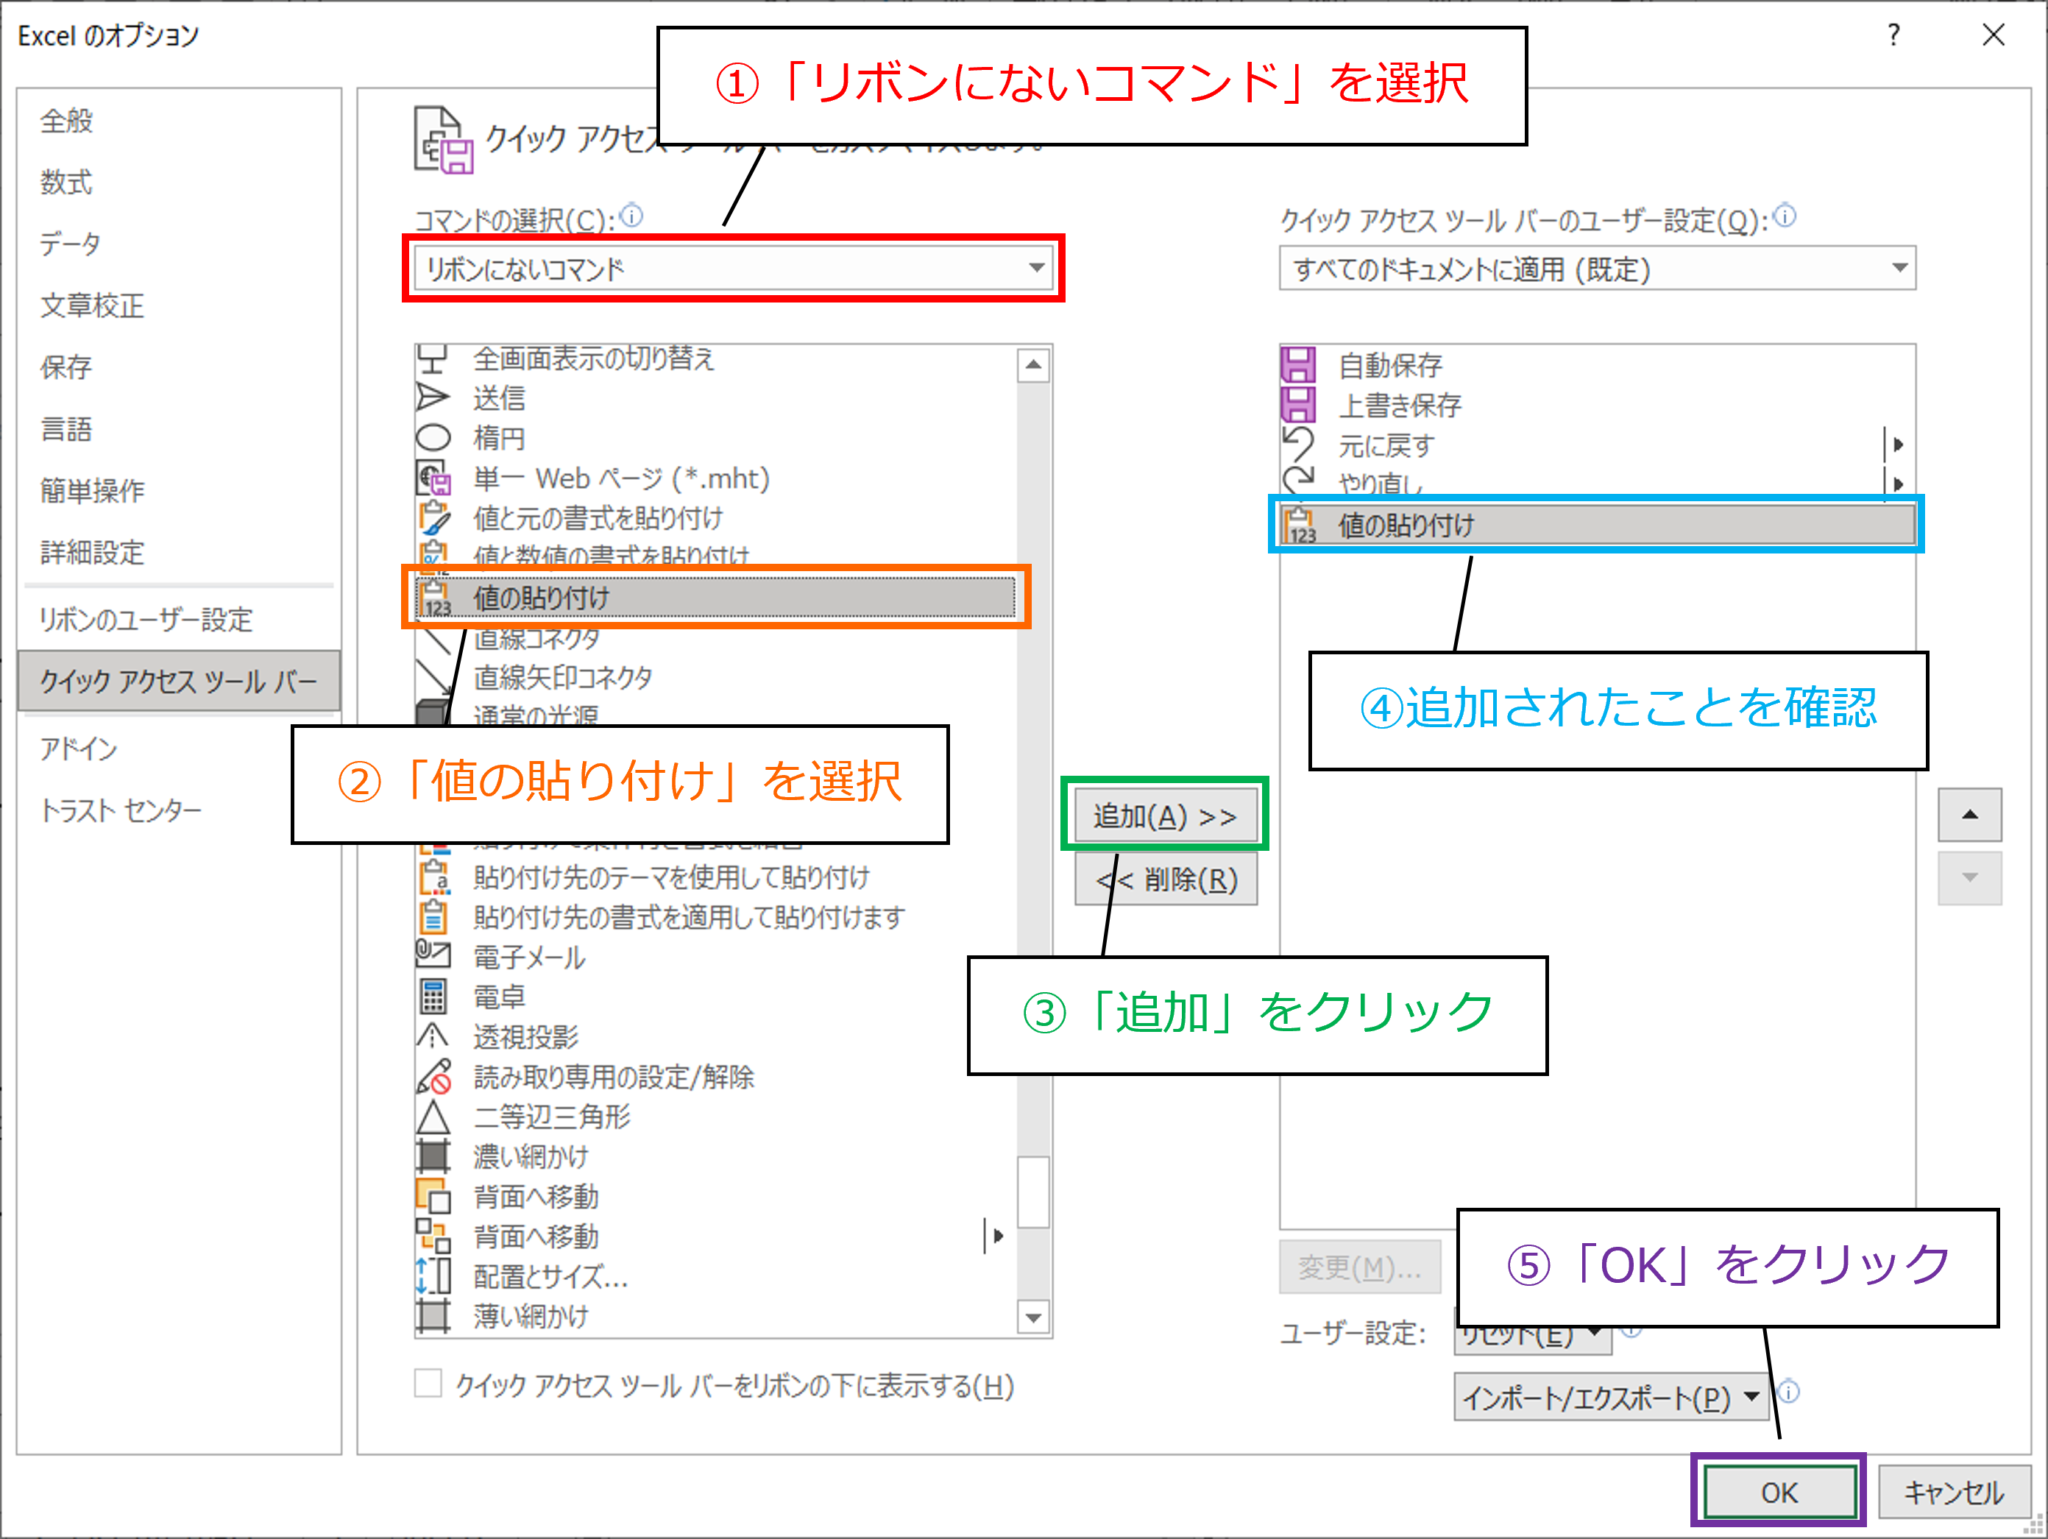Click the 上書き保存 save icon
Image resolution: width=2048 pixels, height=1539 pixels.
(x=1300, y=405)
